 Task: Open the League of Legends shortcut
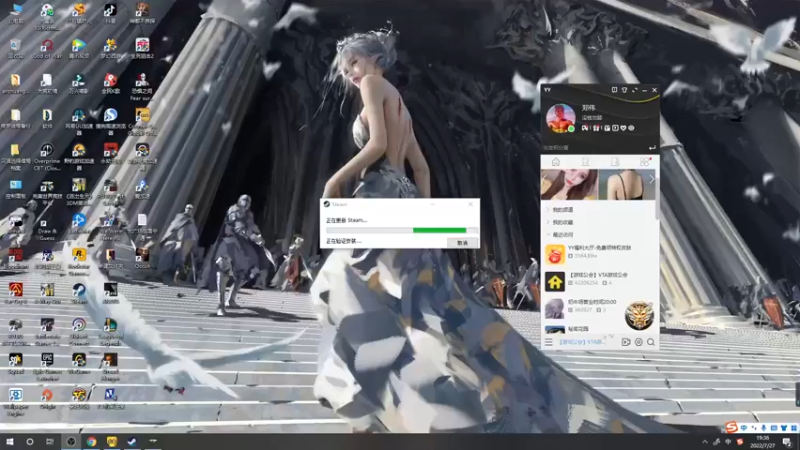(x=110, y=331)
